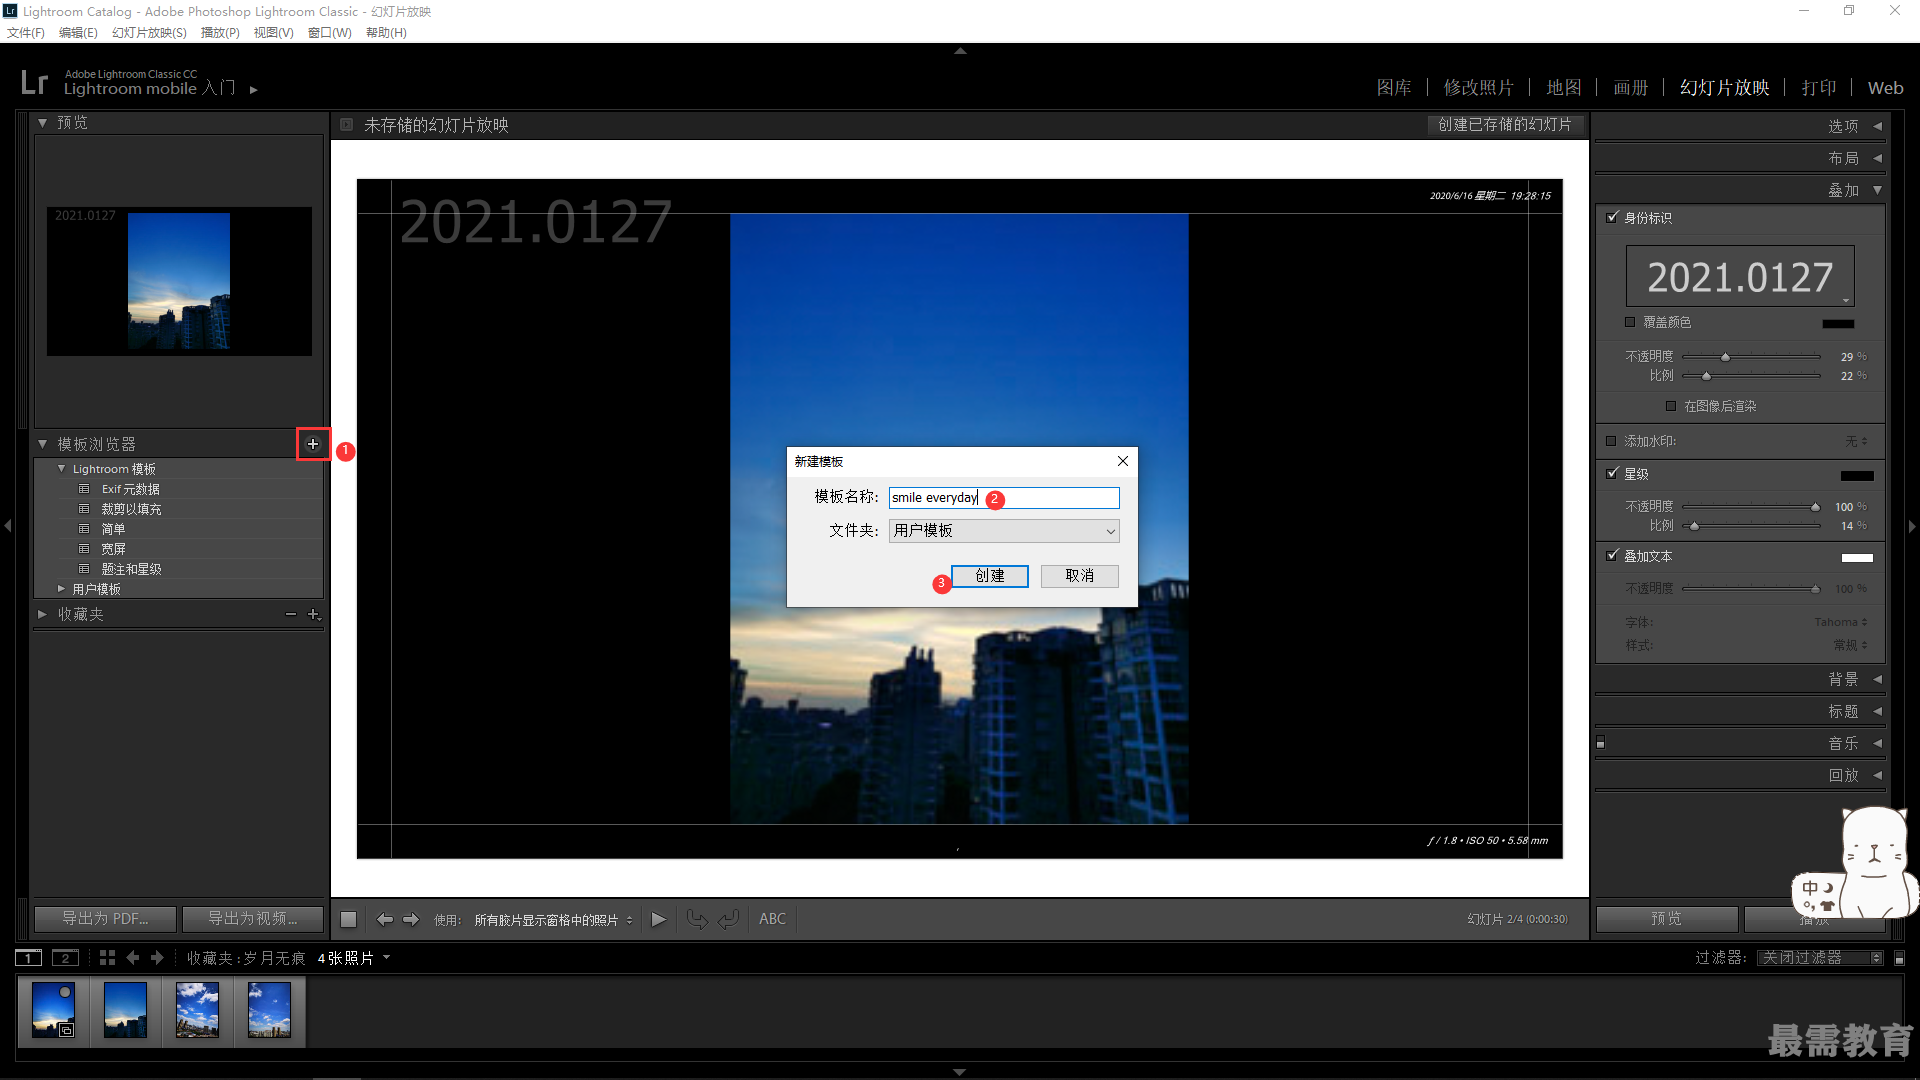Click the plus icon in 收藏夹 panel
1920x1080 pixels.
[314, 614]
